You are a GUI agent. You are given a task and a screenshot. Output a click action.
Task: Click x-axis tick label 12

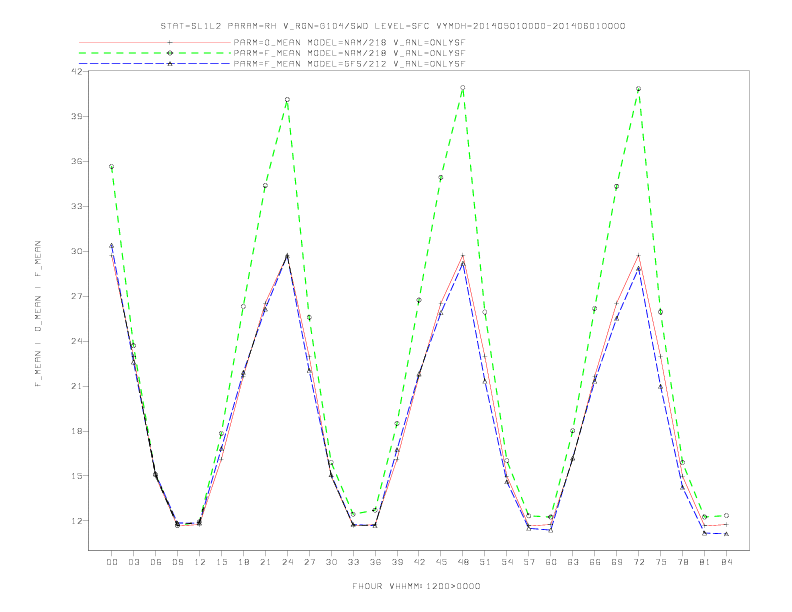click(x=200, y=562)
